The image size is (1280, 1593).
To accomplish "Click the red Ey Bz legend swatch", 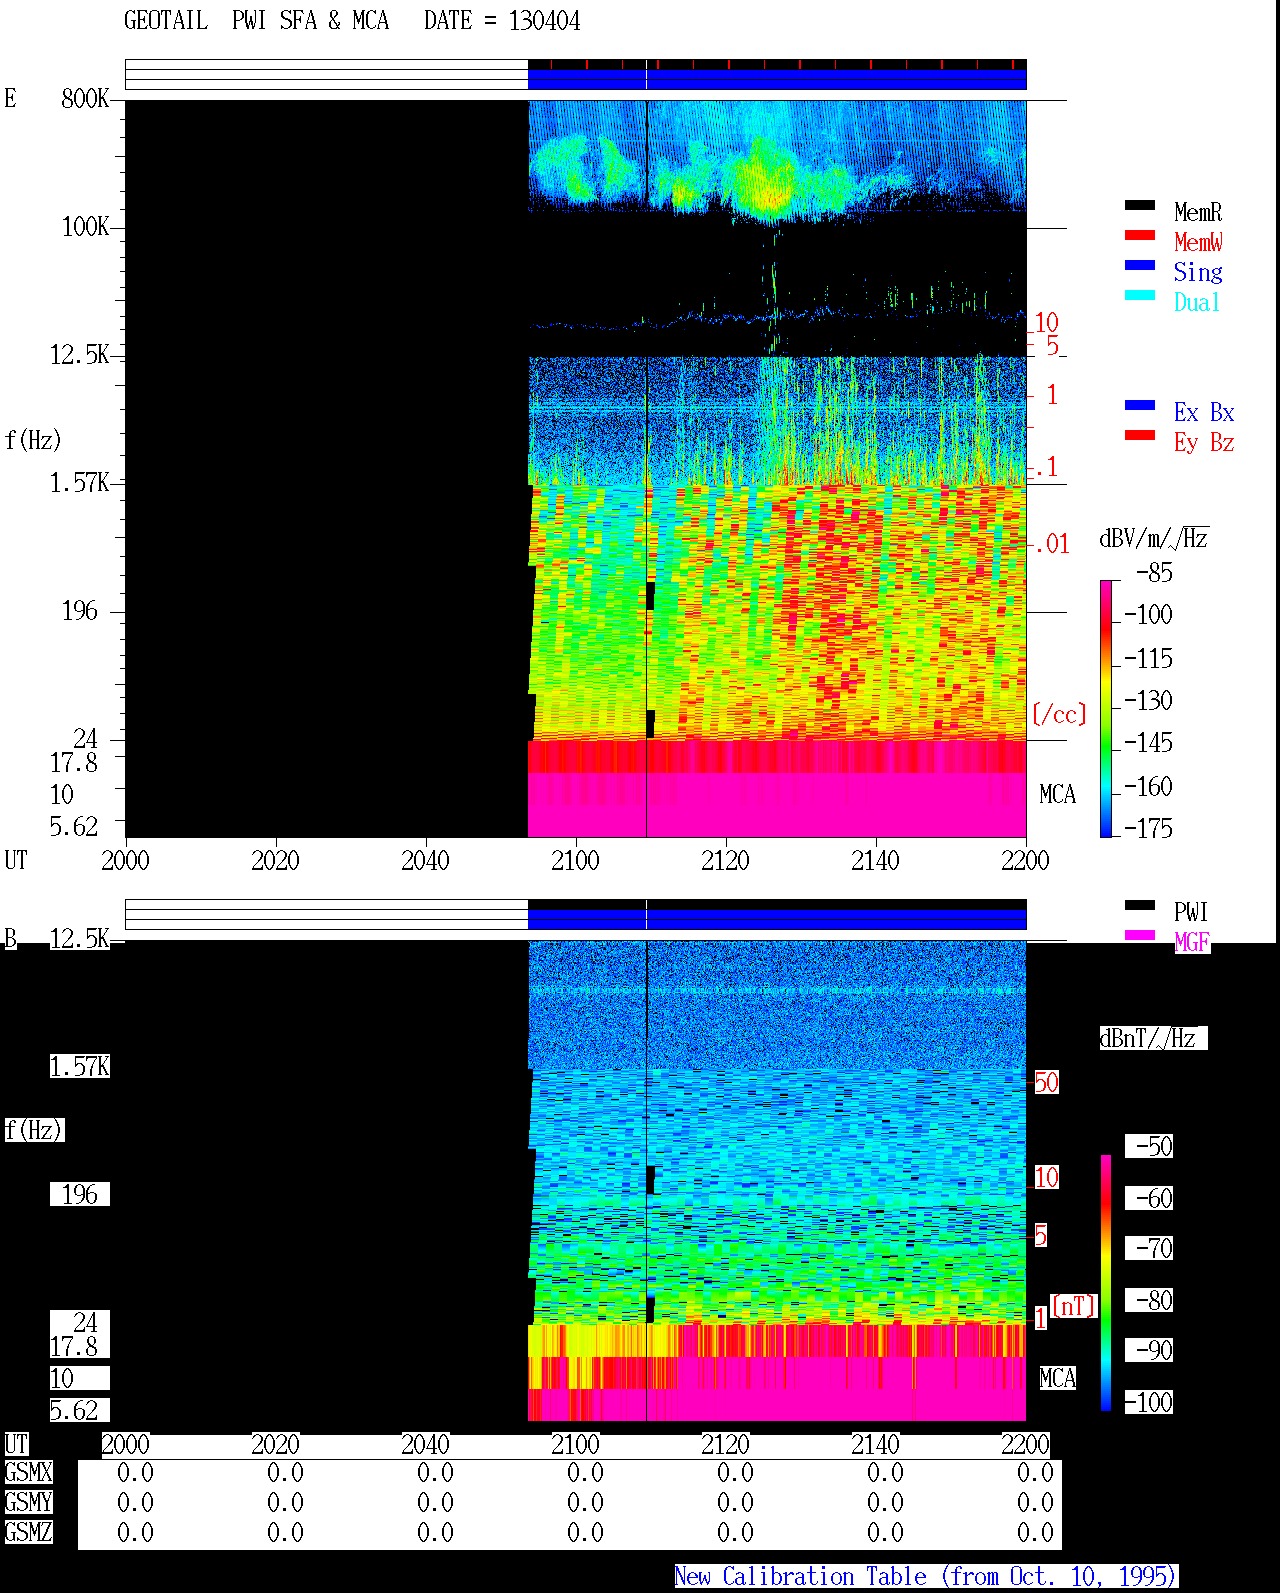I will pos(1140,435).
